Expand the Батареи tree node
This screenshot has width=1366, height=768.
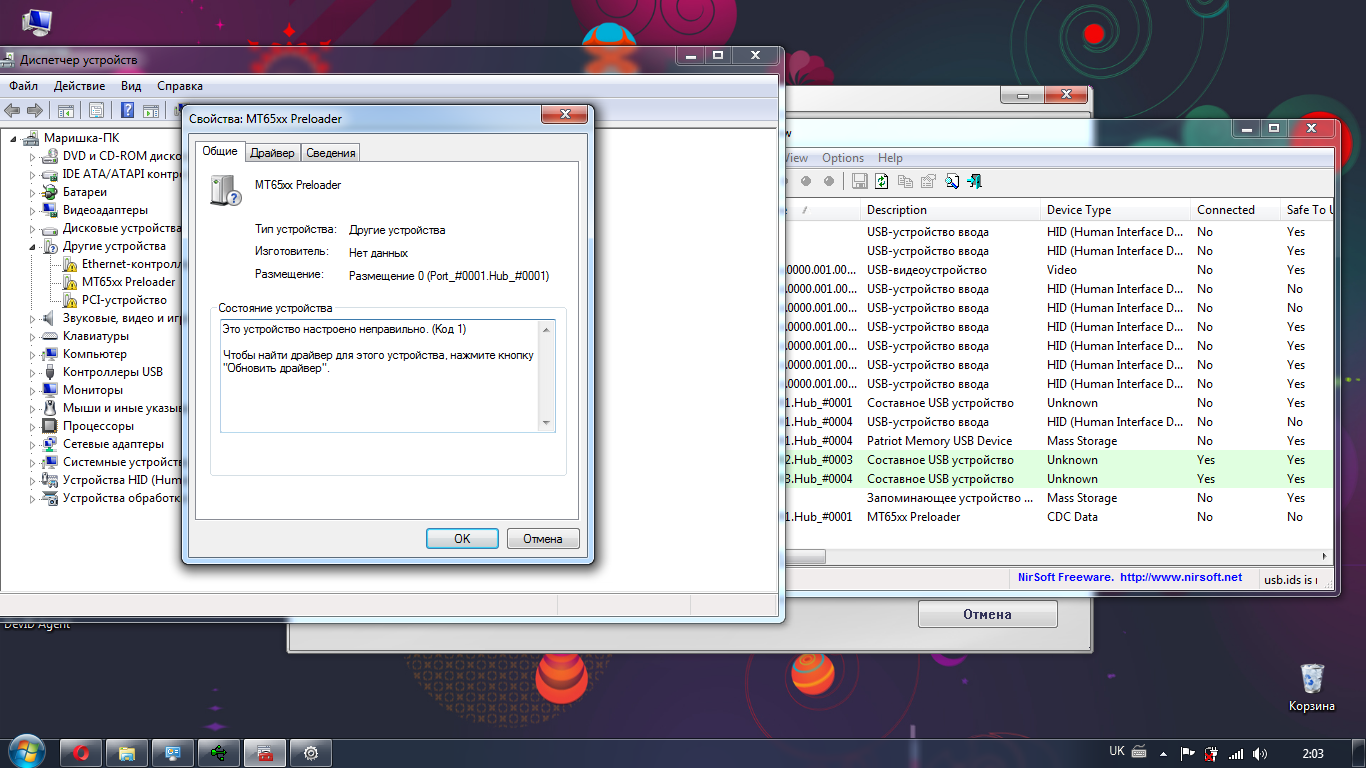pyautogui.click(x=32, y=193)
